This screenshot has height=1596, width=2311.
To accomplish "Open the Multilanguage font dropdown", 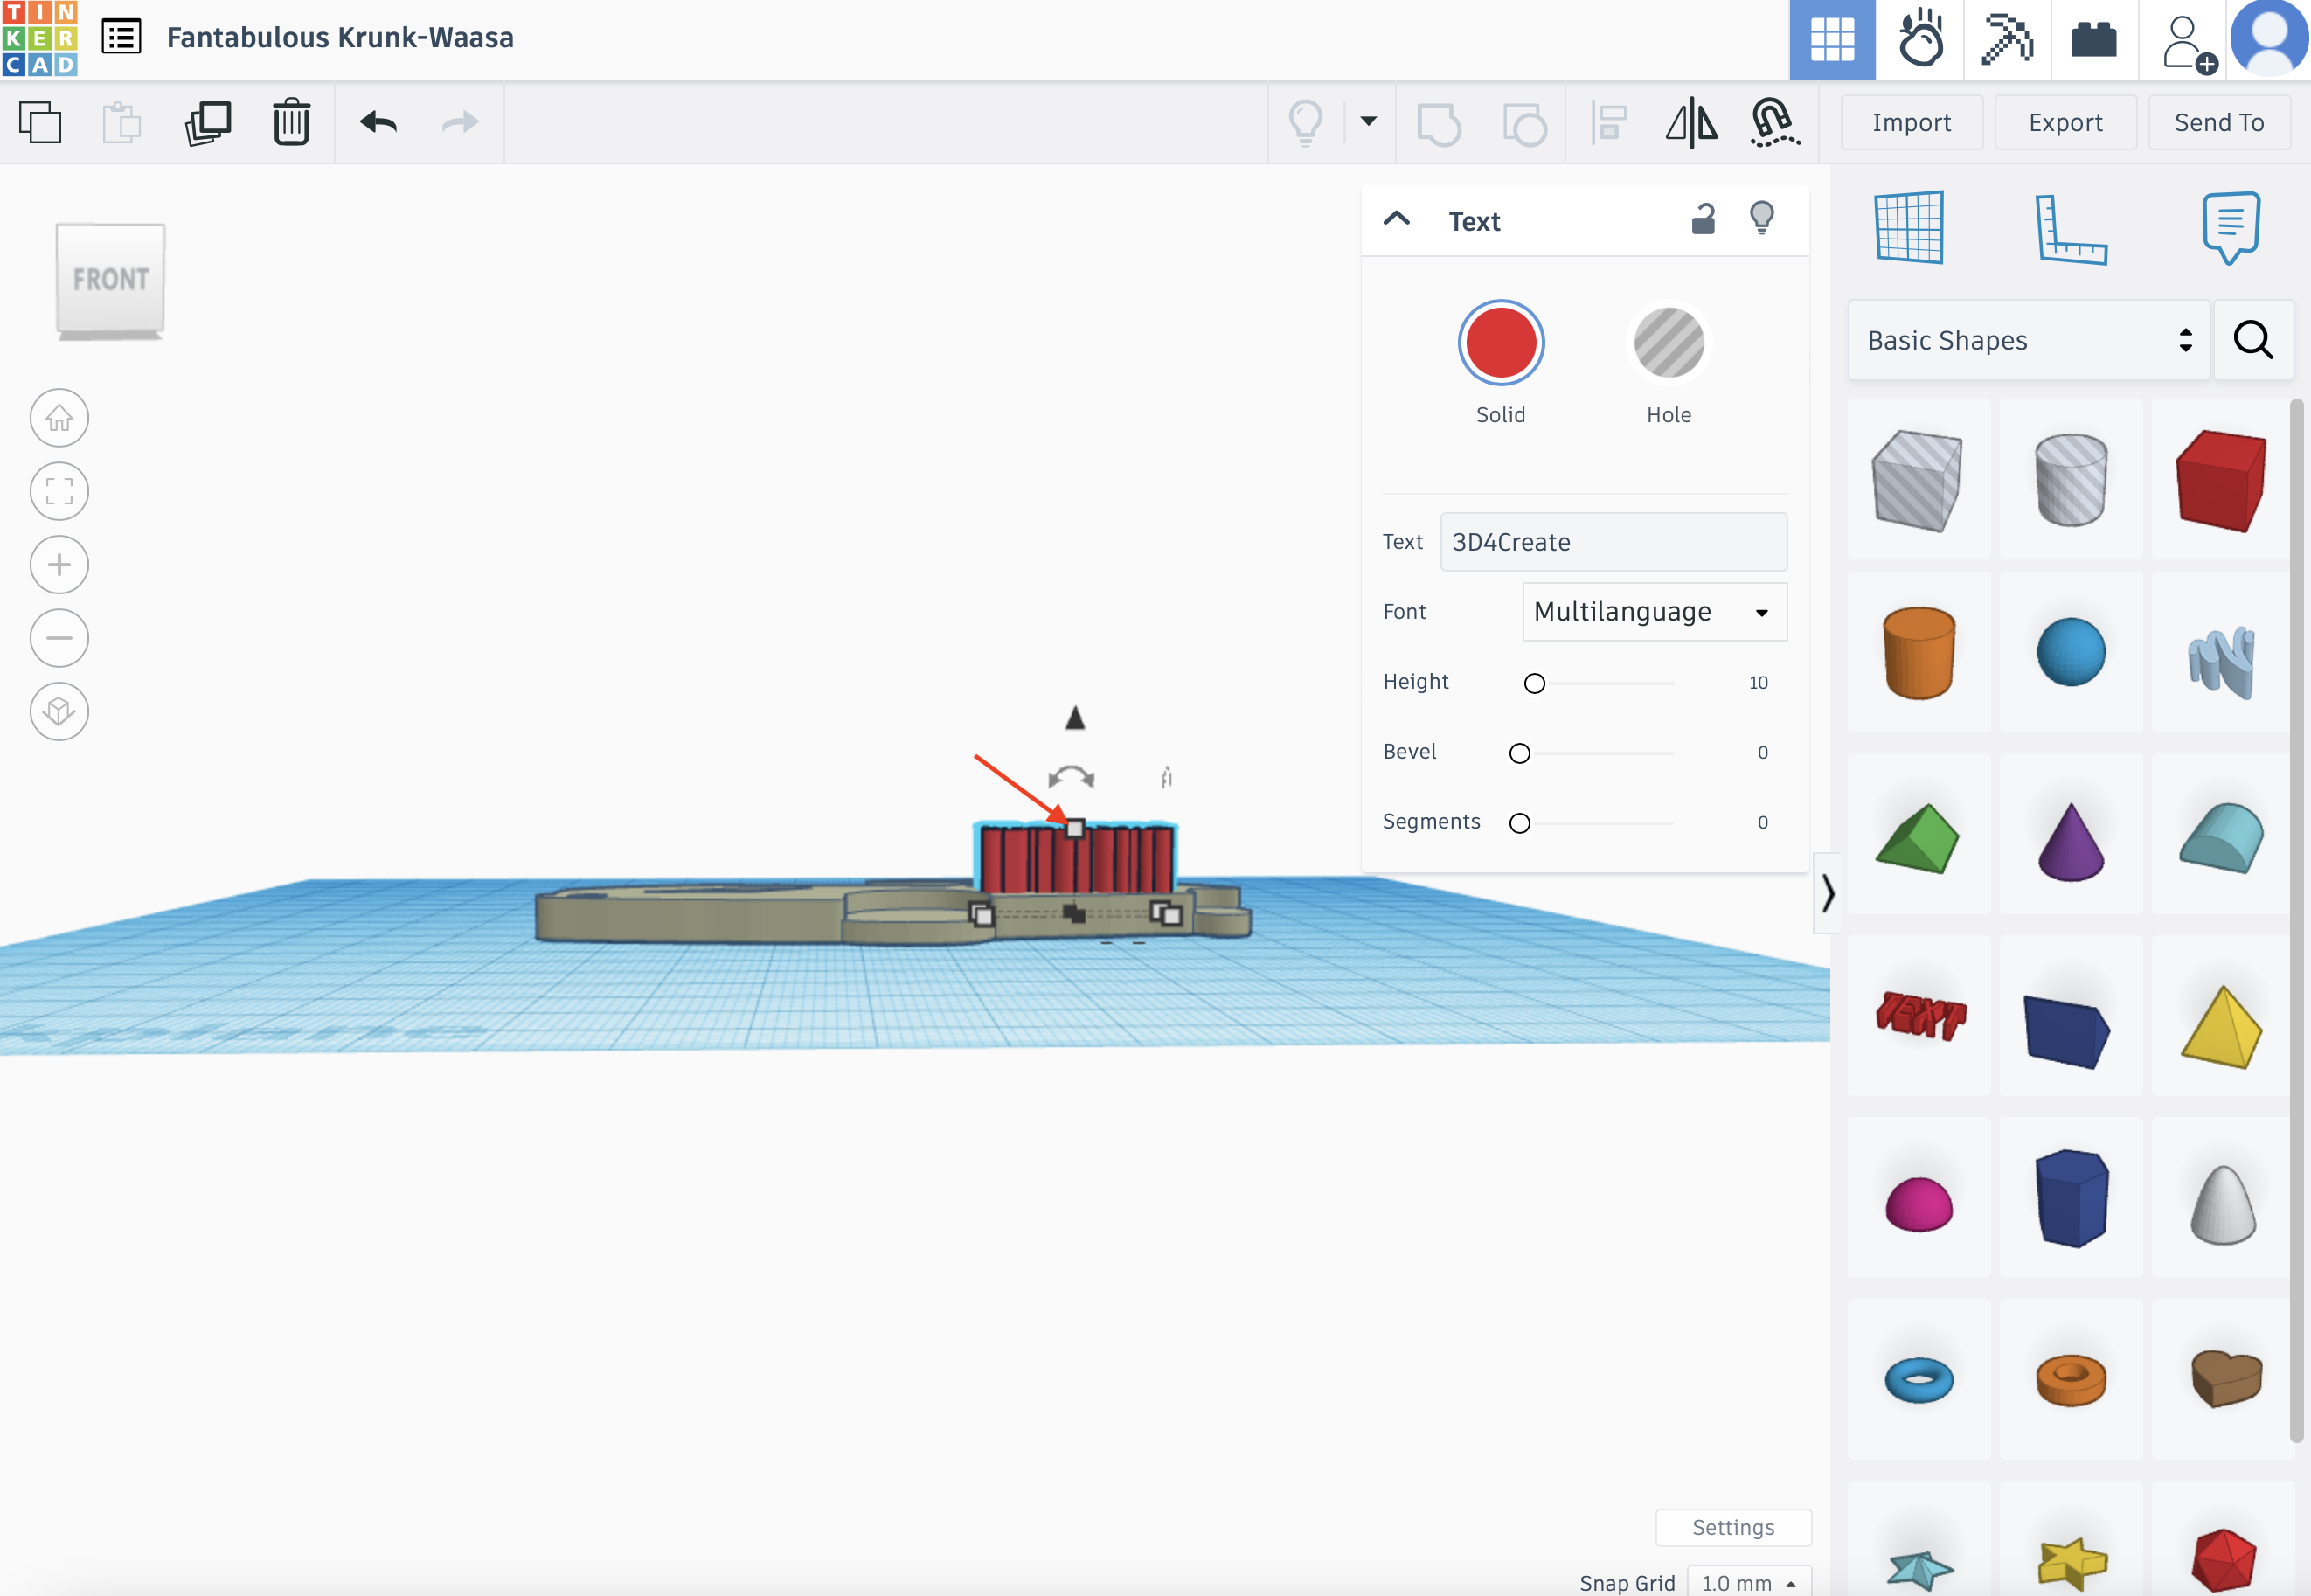I will point(1653,612).
